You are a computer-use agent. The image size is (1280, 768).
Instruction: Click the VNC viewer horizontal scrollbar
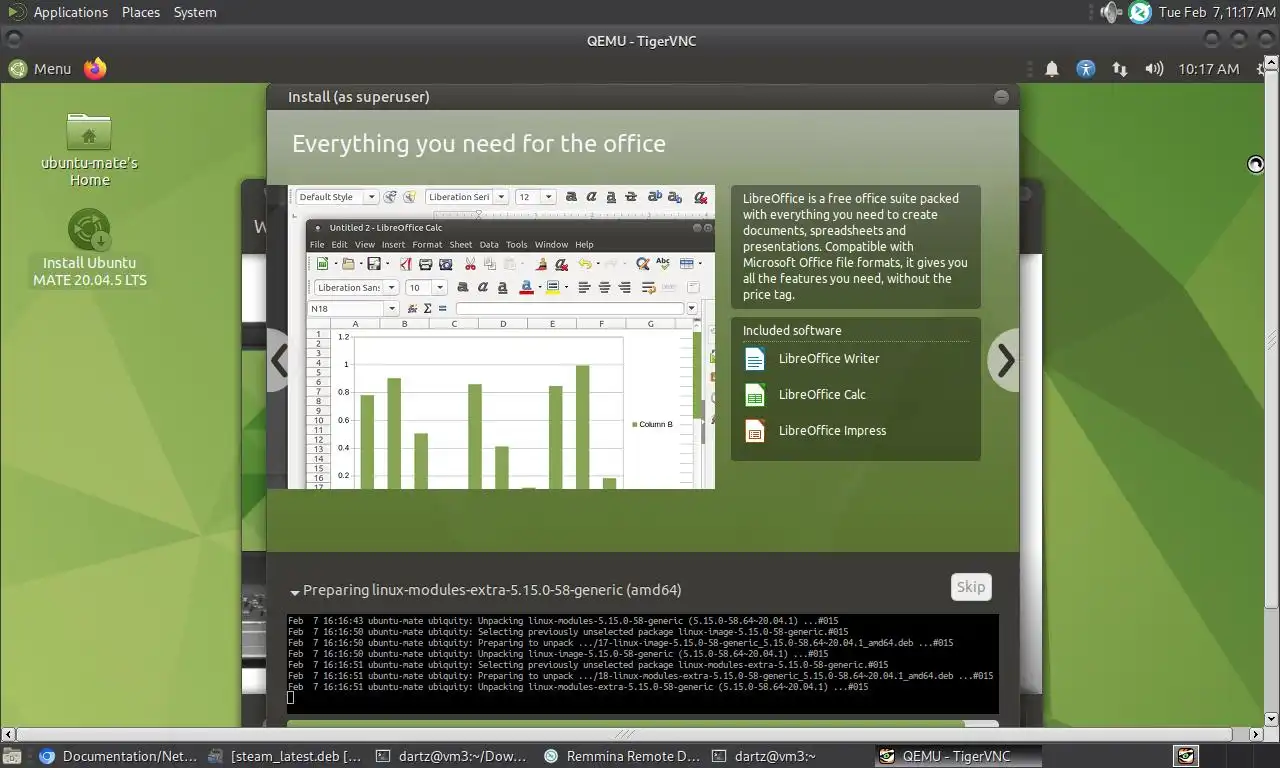pyautogui.click(x=625, y=734)
